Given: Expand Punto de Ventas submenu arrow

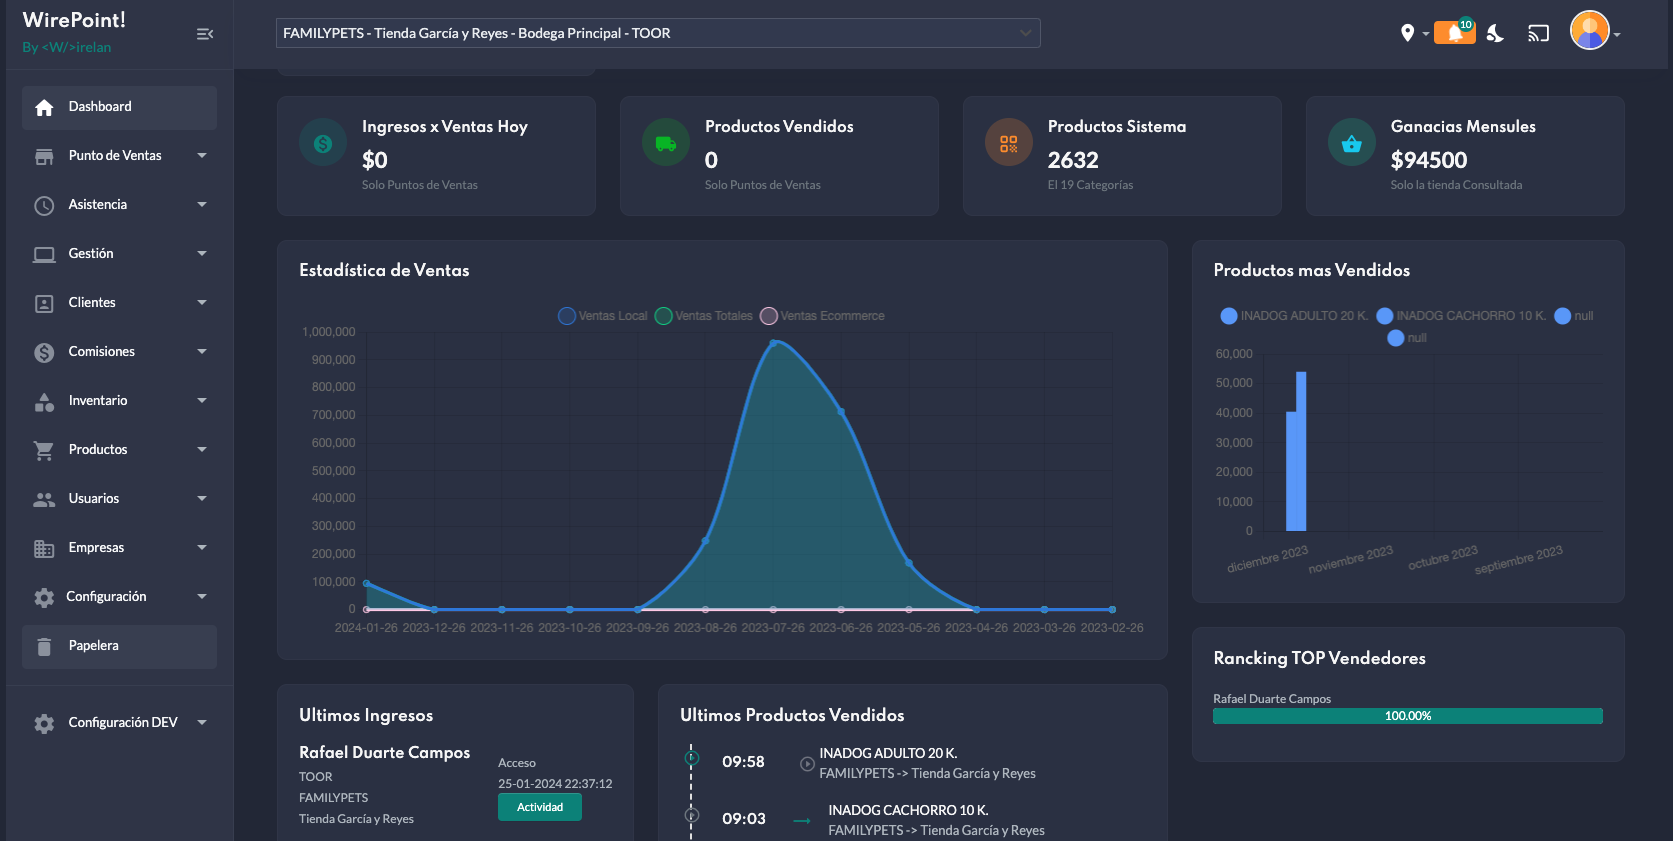Looking at the screenshot, I should (202, 156).
